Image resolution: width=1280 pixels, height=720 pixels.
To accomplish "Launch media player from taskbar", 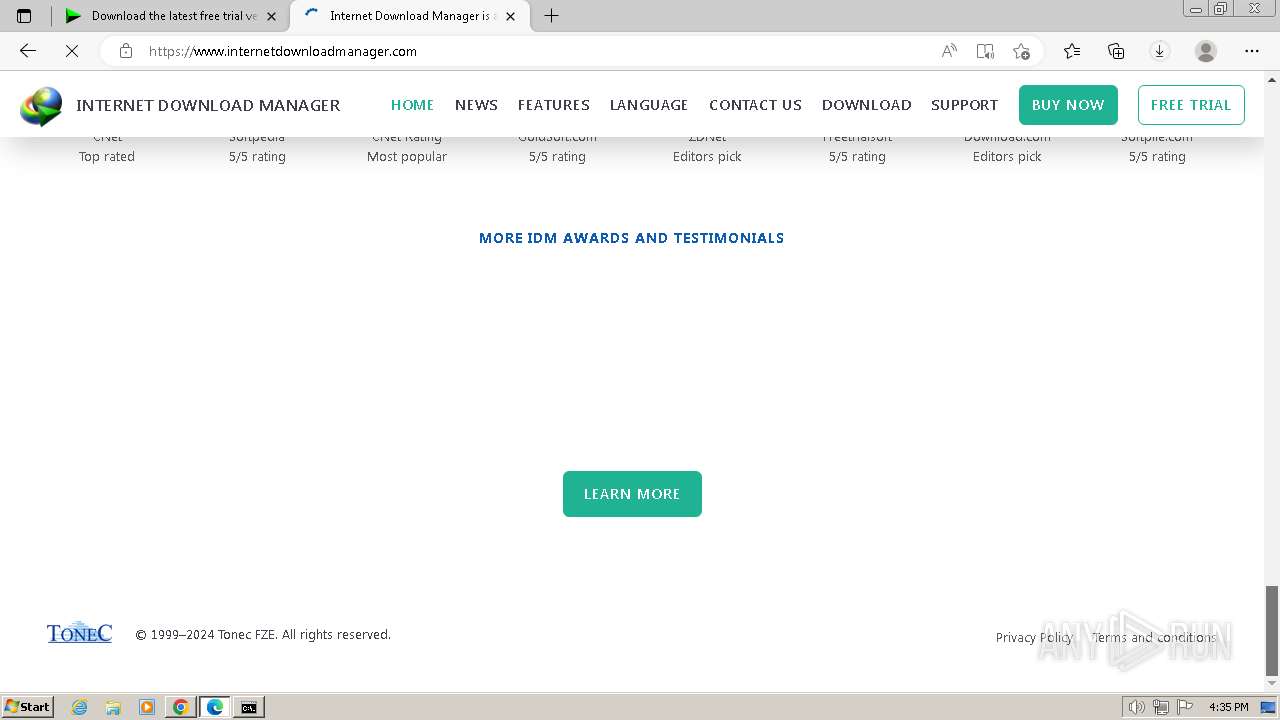I will (147, 707).
